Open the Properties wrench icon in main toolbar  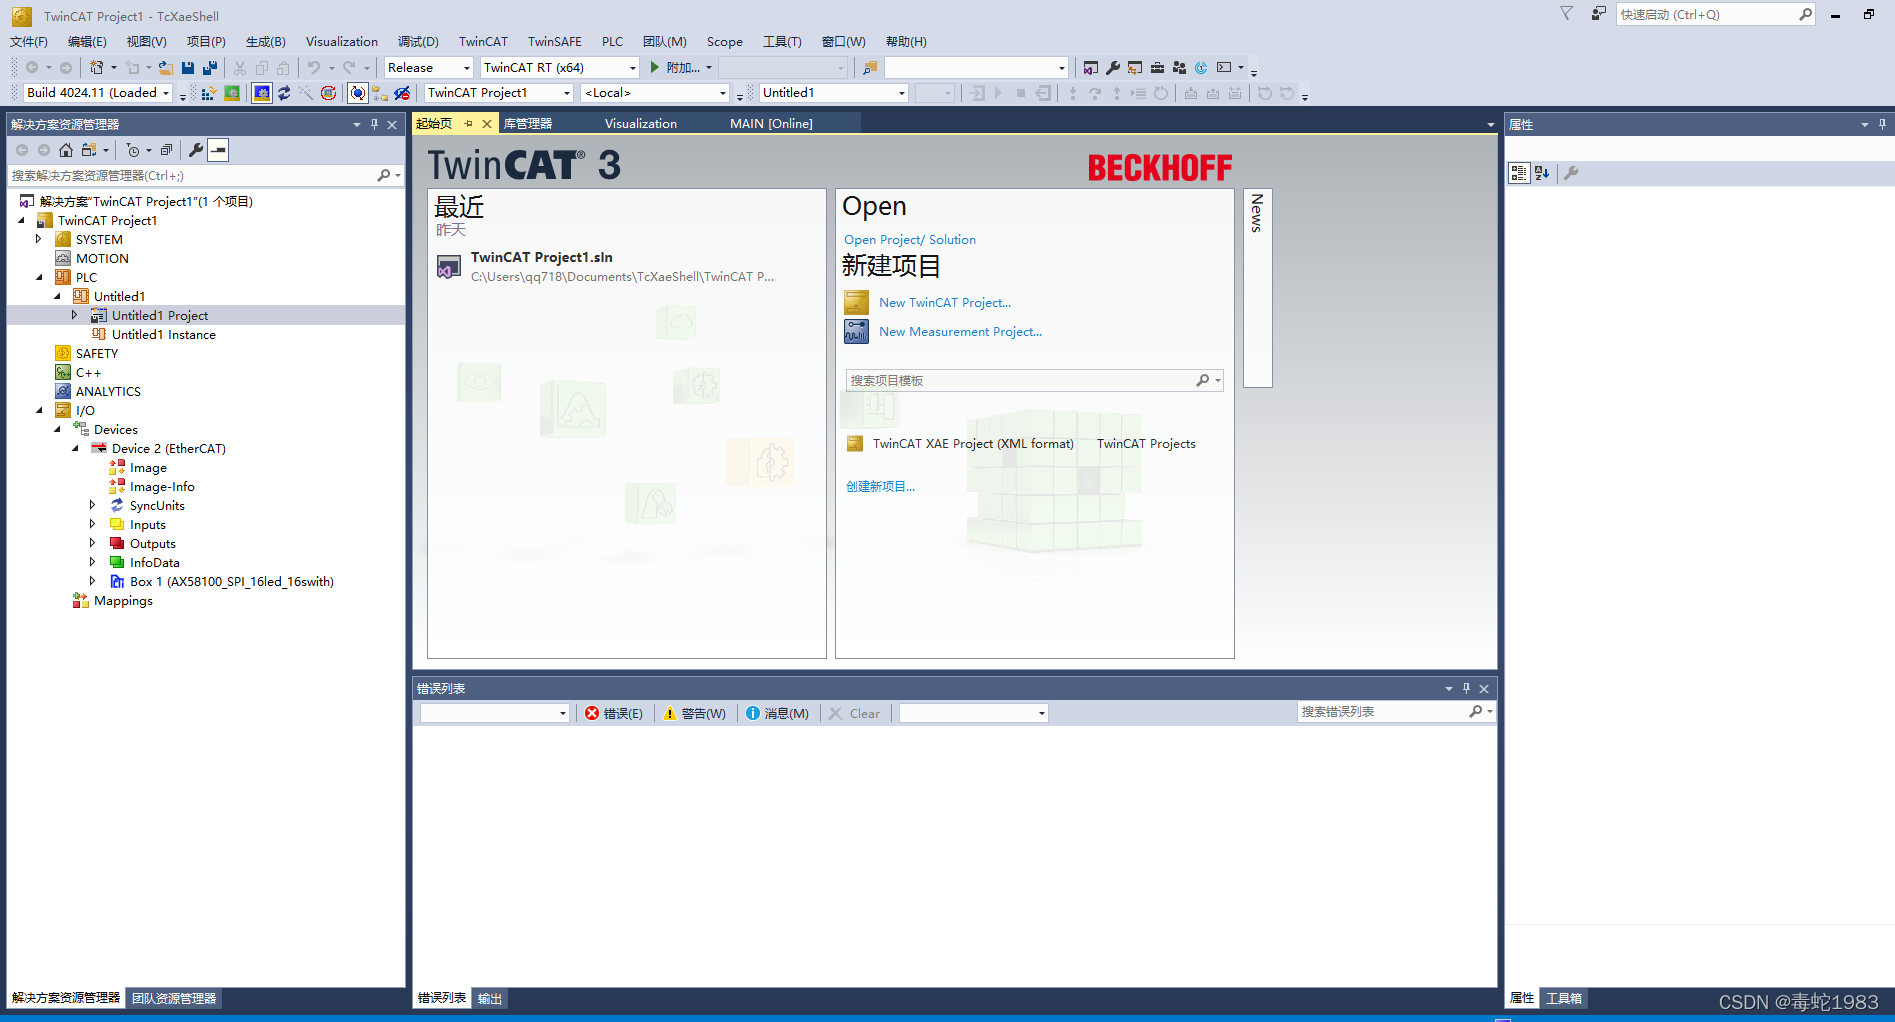click(x=1113, y=67)
